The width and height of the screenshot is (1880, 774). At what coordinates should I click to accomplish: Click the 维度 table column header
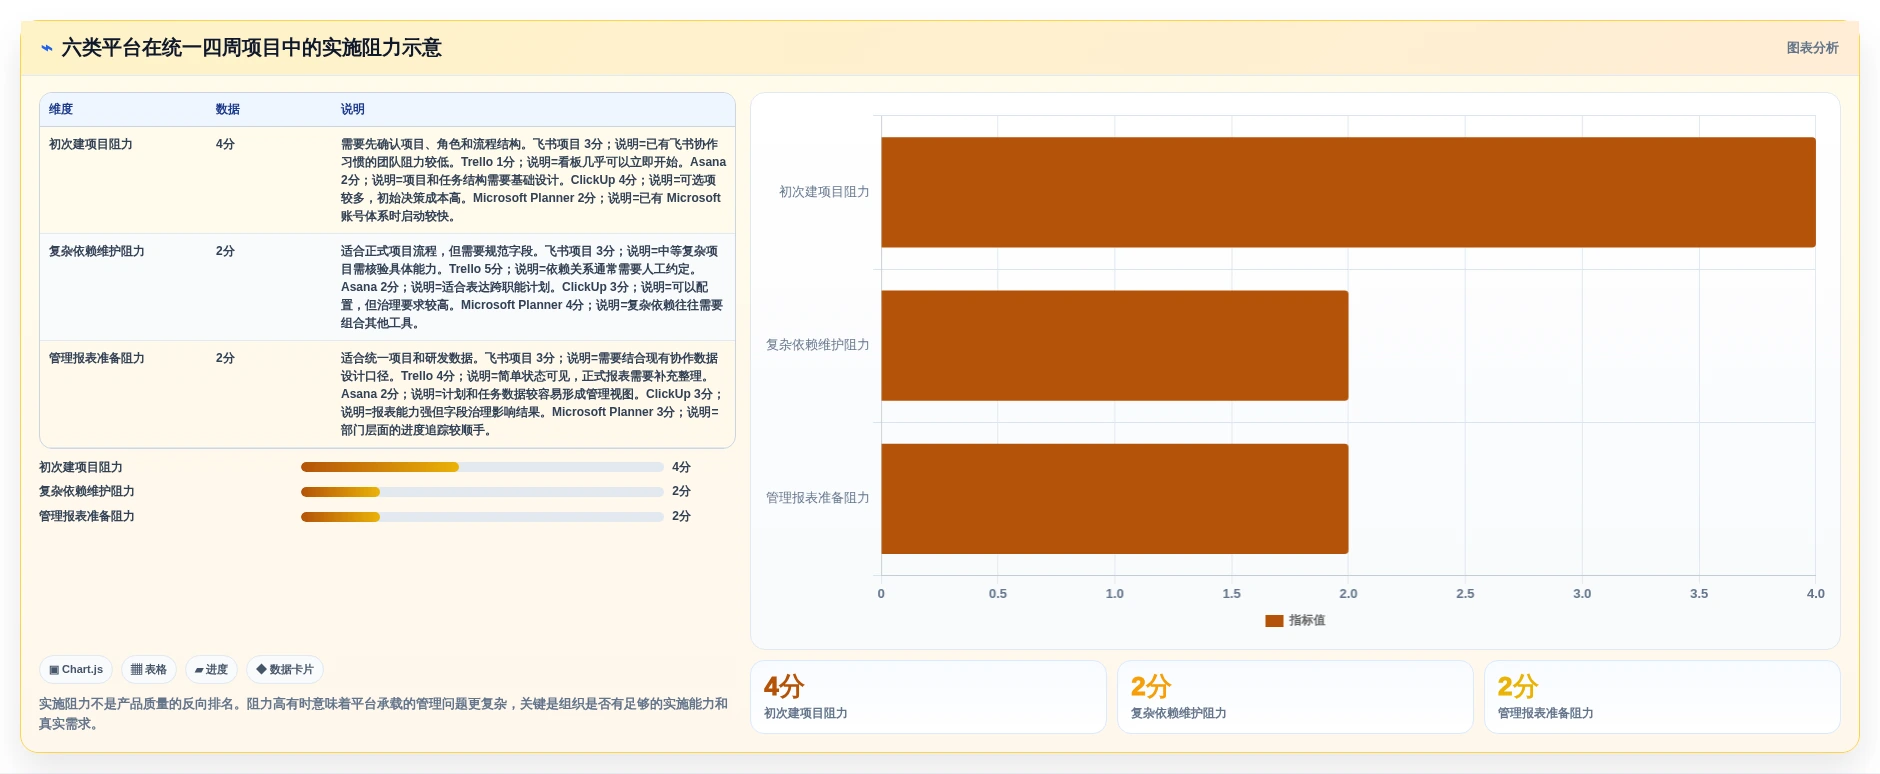(61, 110)
